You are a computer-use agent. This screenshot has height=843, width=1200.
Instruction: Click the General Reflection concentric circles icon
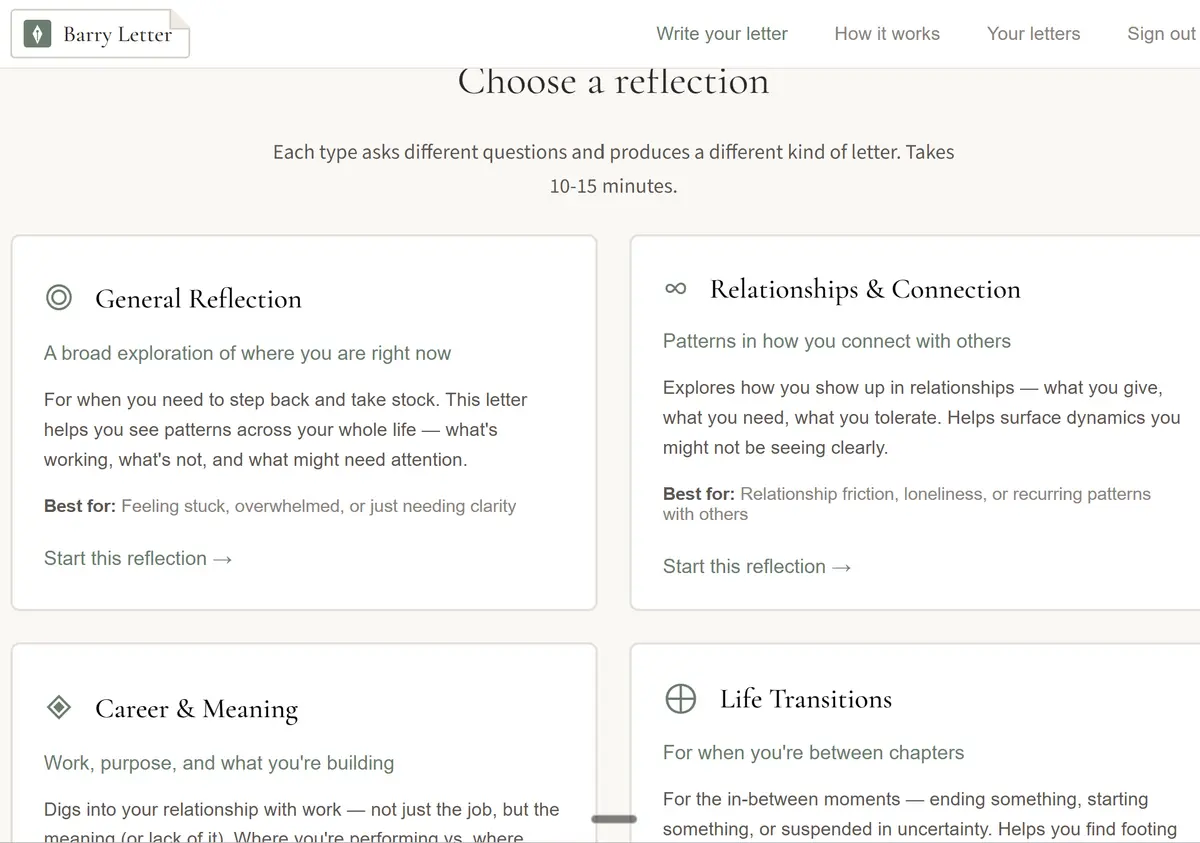click(59, 298)
